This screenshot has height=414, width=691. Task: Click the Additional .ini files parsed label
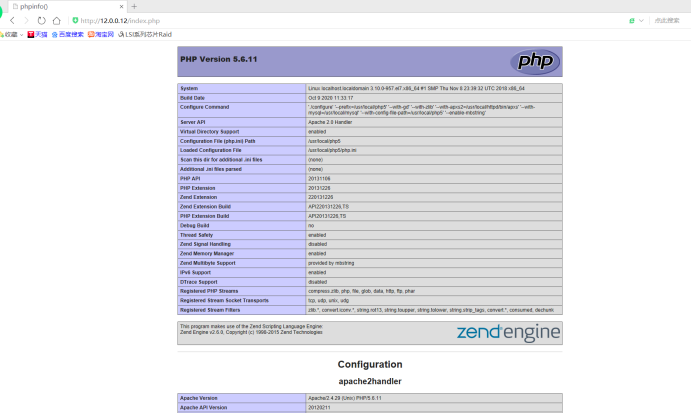coord(211,169)
